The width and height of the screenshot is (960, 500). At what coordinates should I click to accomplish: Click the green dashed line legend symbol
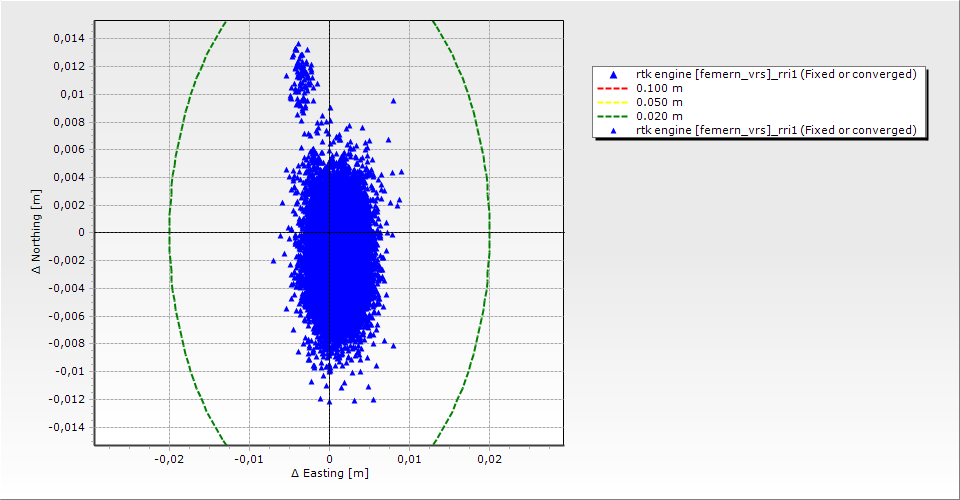(x=613, y=116)
